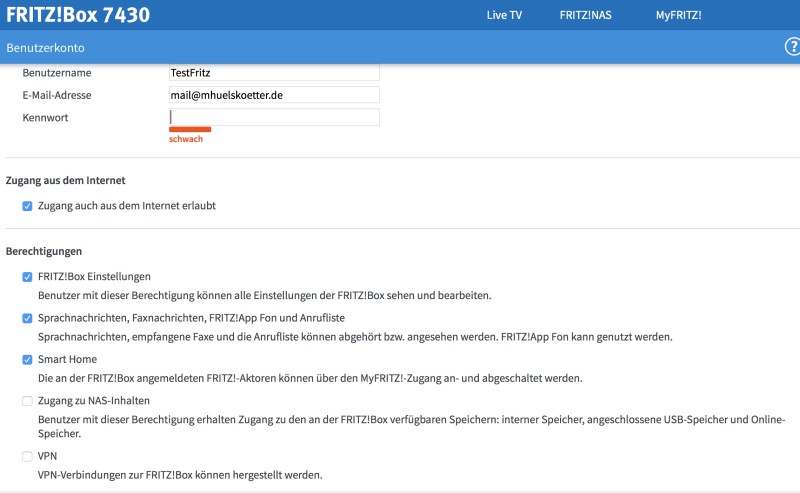
Task: Enable the VPN permission checkbox
Action: pos(27,456)
